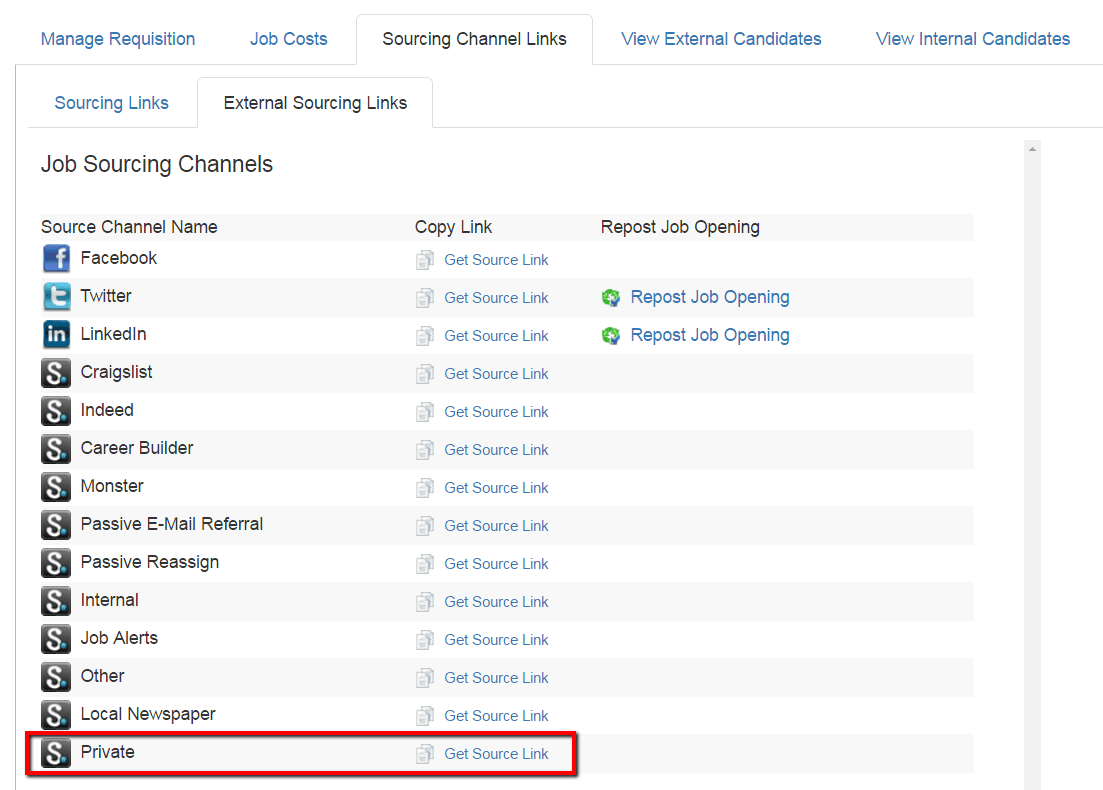Viewport: 1103px width, 790px height.
Task: Get the source link for Job Alerts
Action: point(496,640)
